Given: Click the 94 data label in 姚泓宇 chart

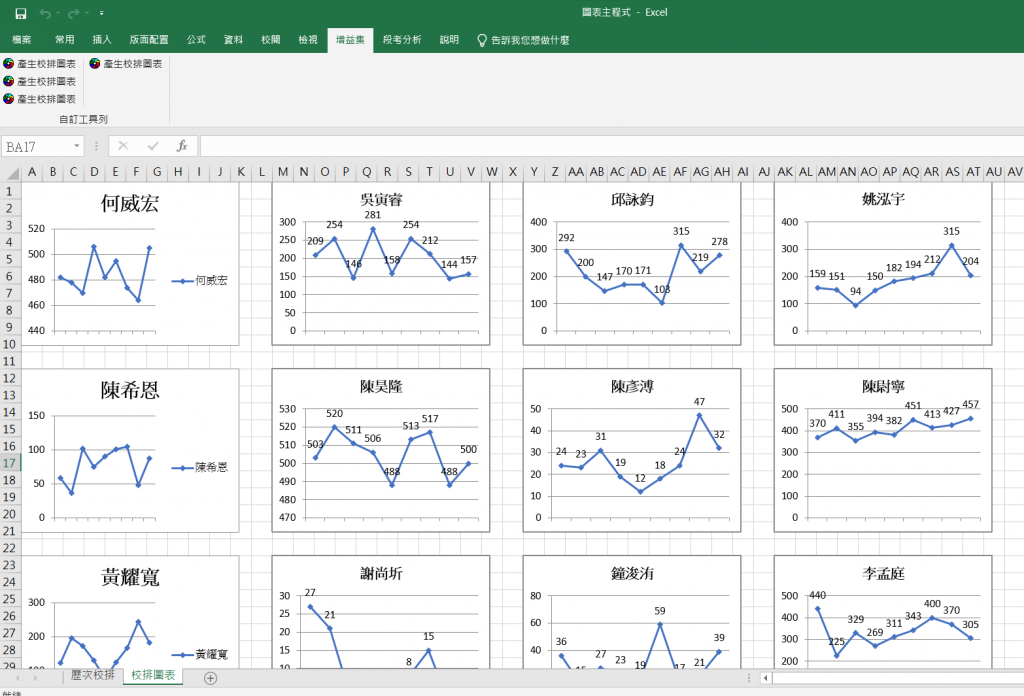Looking at the screenshot, I should tap(856, 291).
